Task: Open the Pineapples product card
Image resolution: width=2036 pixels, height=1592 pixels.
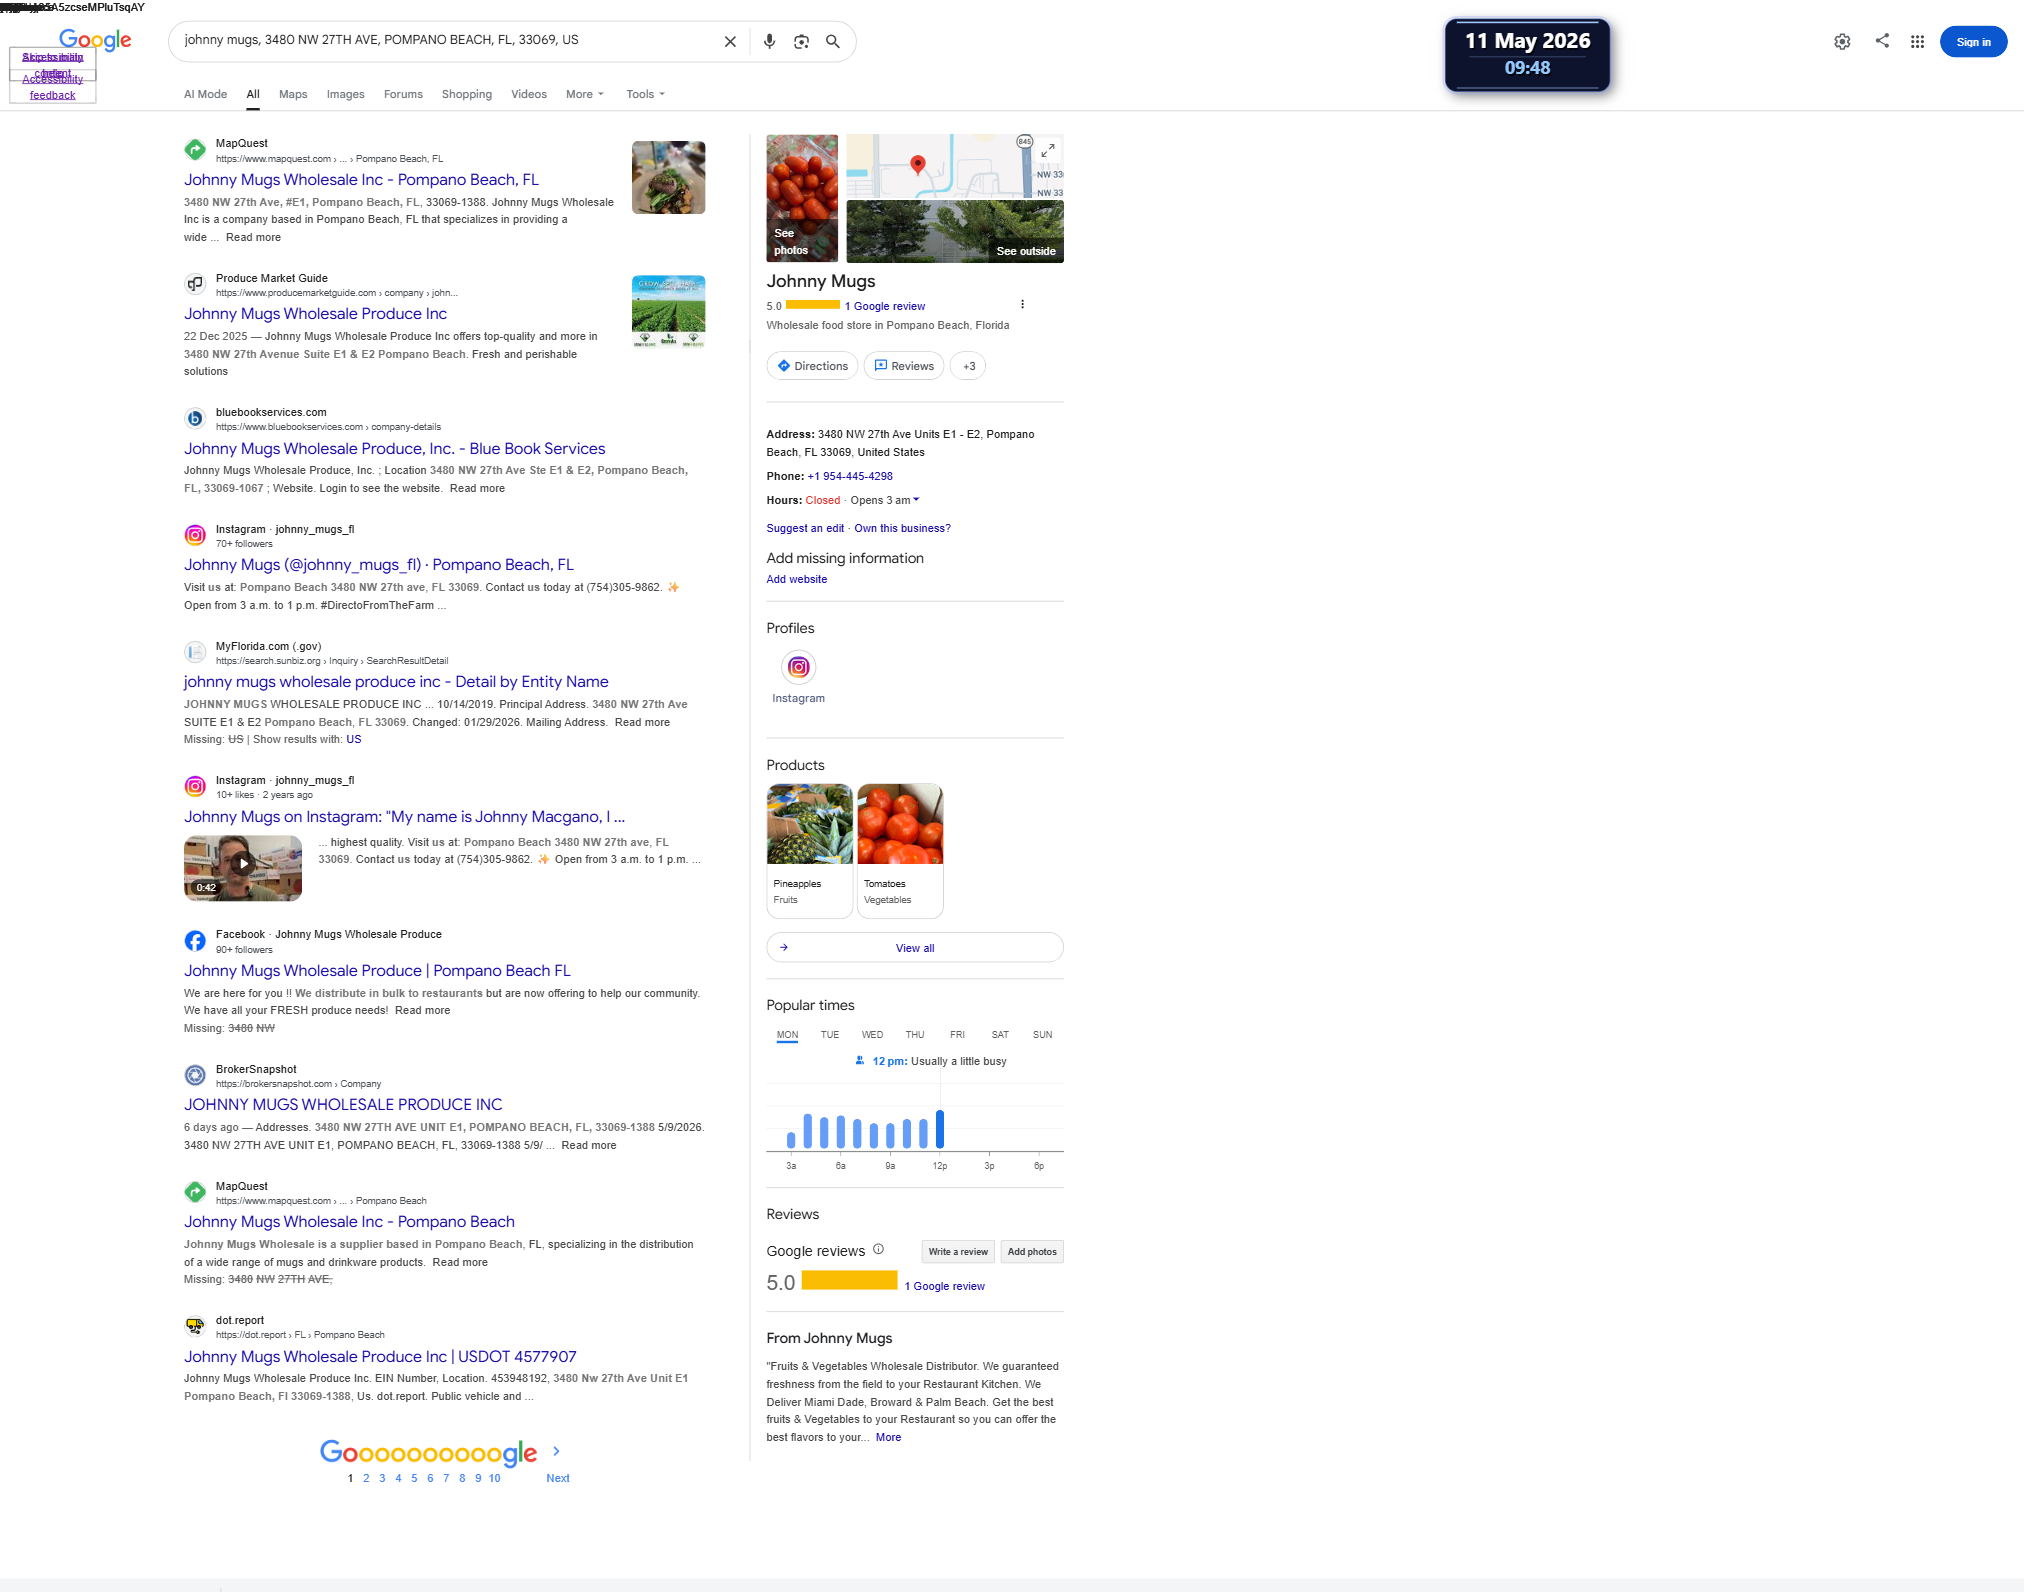Action: 810,850
